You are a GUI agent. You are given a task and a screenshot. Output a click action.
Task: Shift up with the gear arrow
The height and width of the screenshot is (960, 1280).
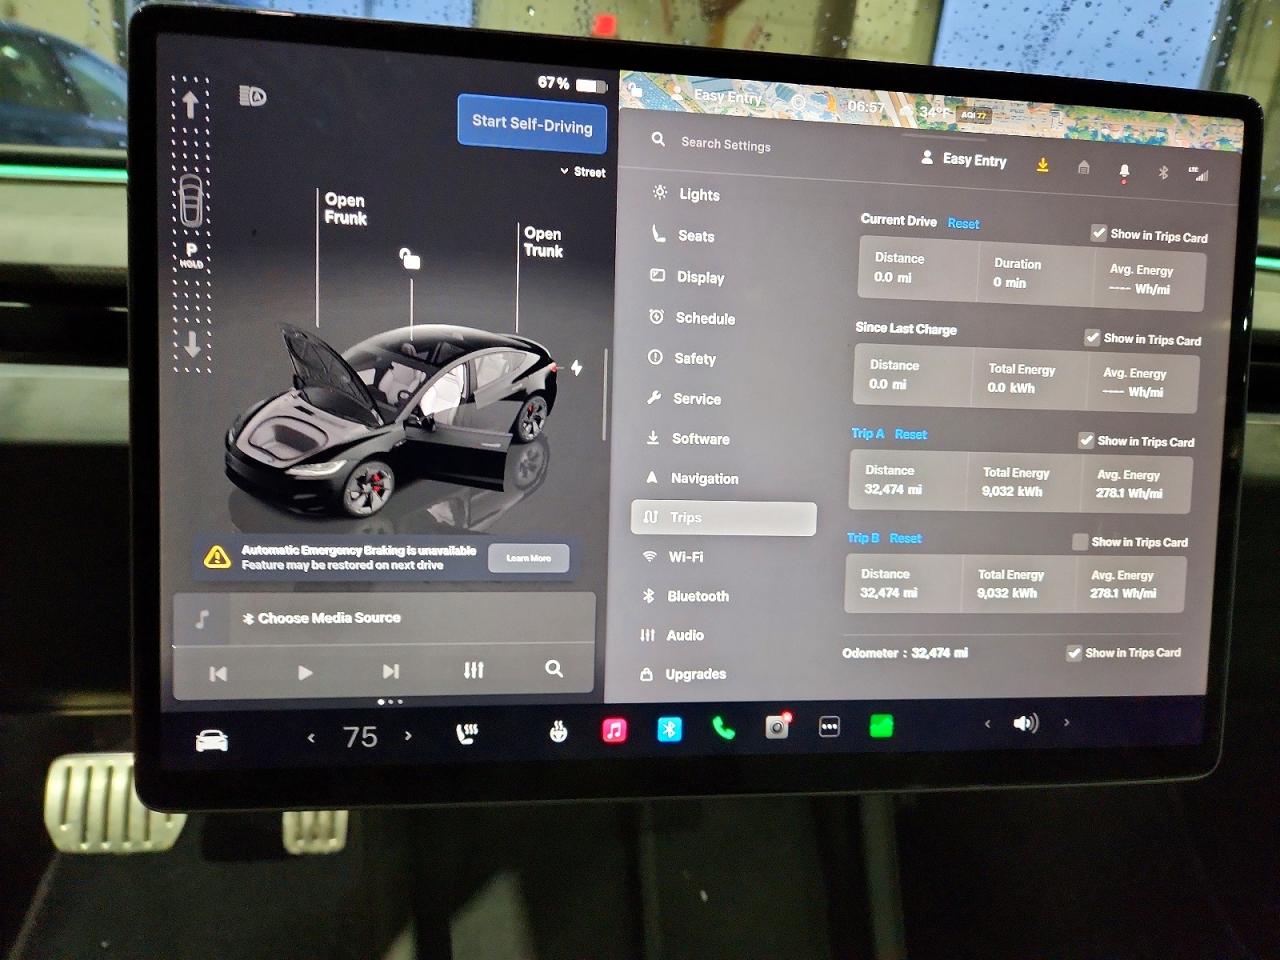tap(190, 103)
